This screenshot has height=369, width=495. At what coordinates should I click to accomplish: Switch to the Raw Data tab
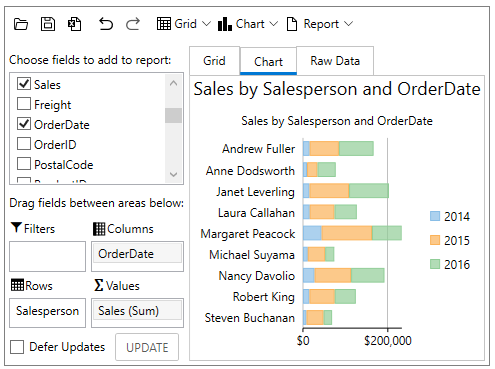click(x=335, y=61)
